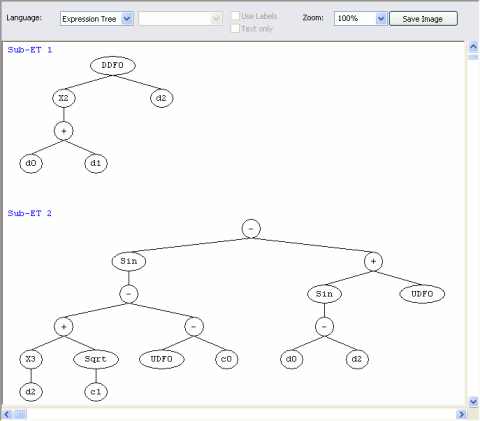Click the Sub-ET 2 heading link
The image size is (480, 421).
(x=30, y=213)
